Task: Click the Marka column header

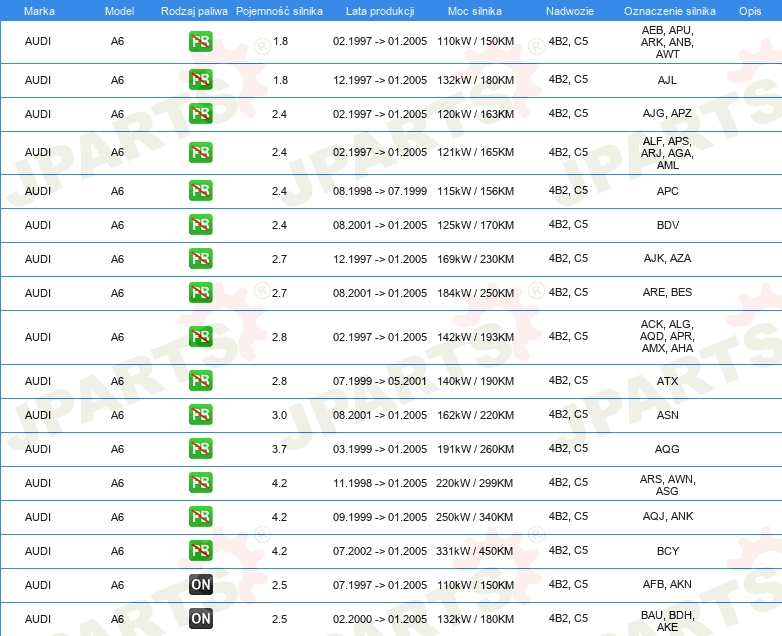Action: tap(39, 11)
